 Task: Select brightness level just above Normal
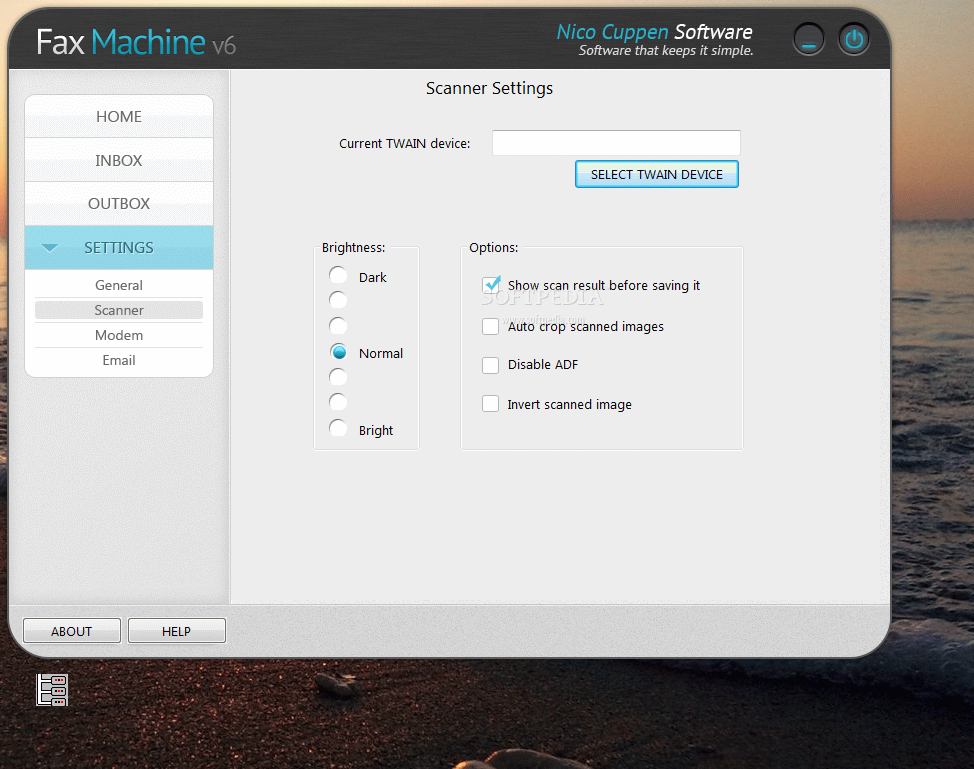tap(338, 325)
